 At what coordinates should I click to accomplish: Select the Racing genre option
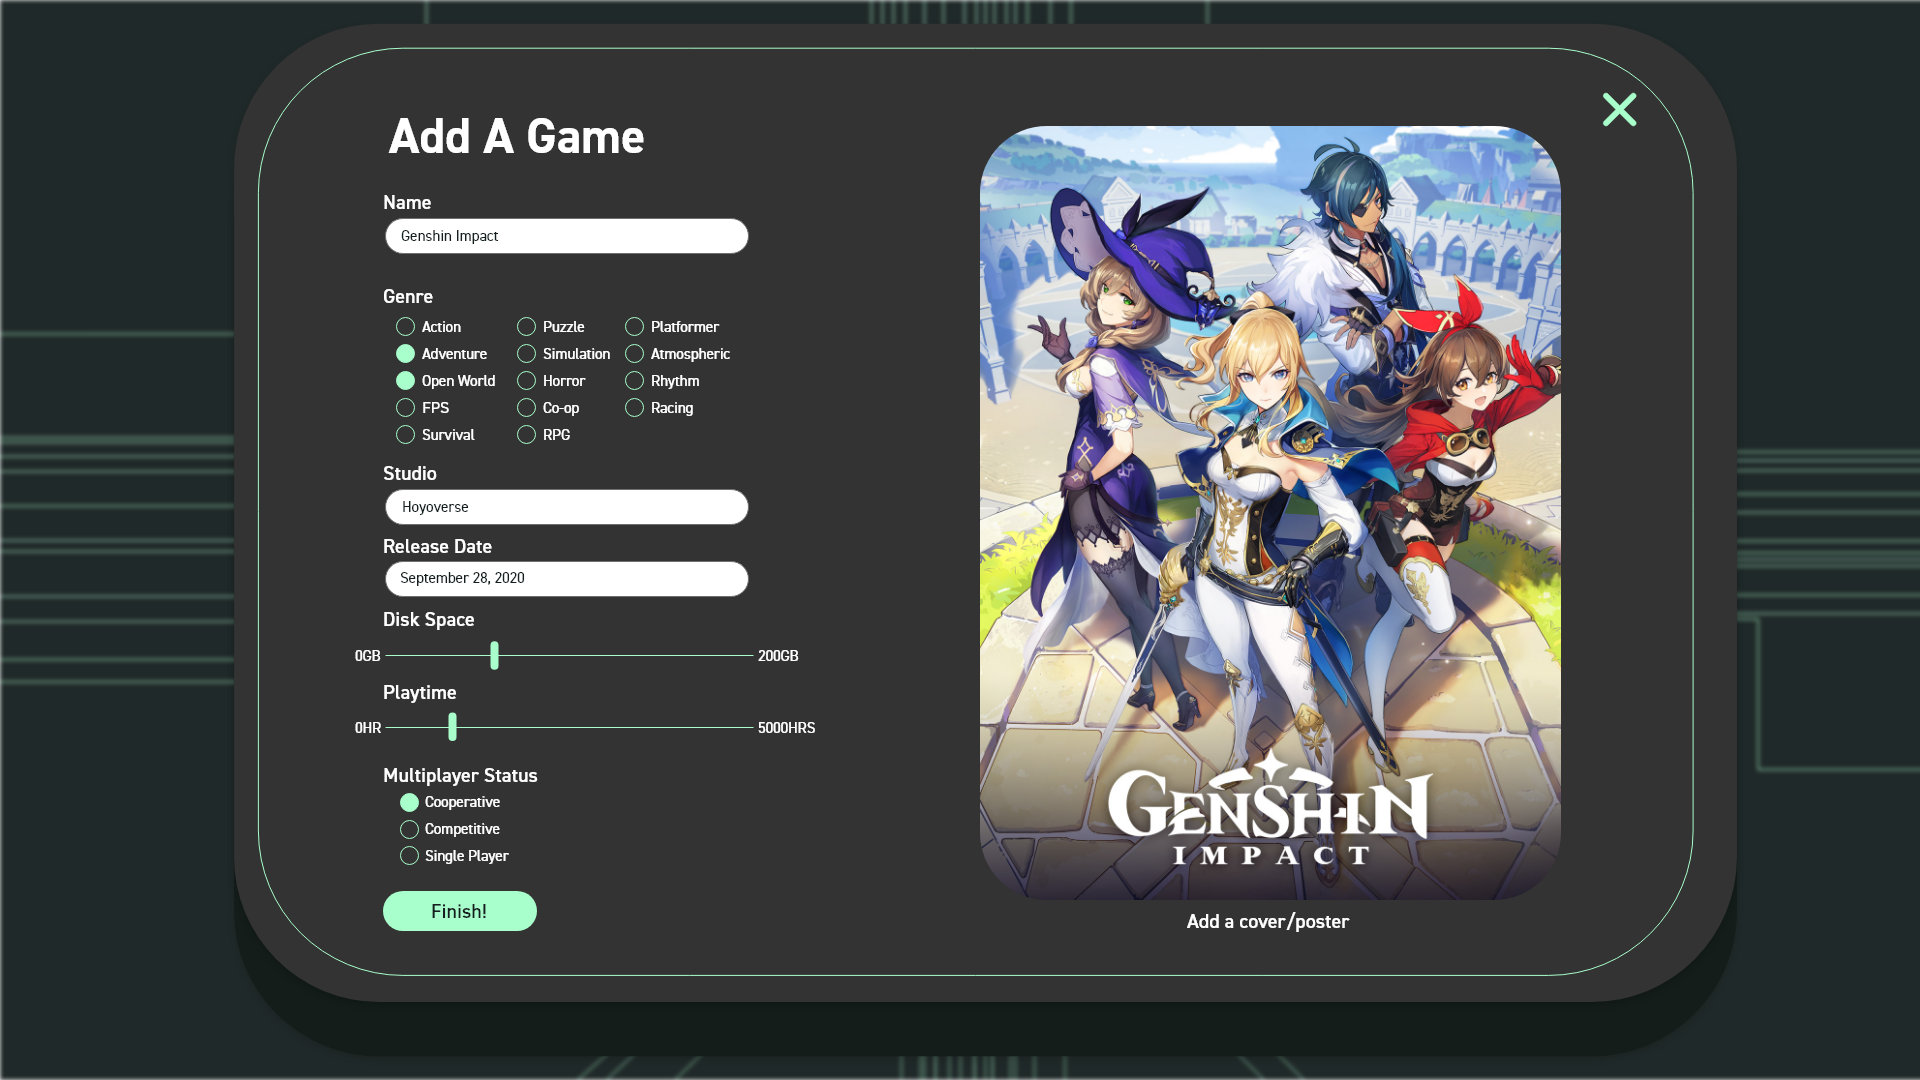[x=634, y=408]
